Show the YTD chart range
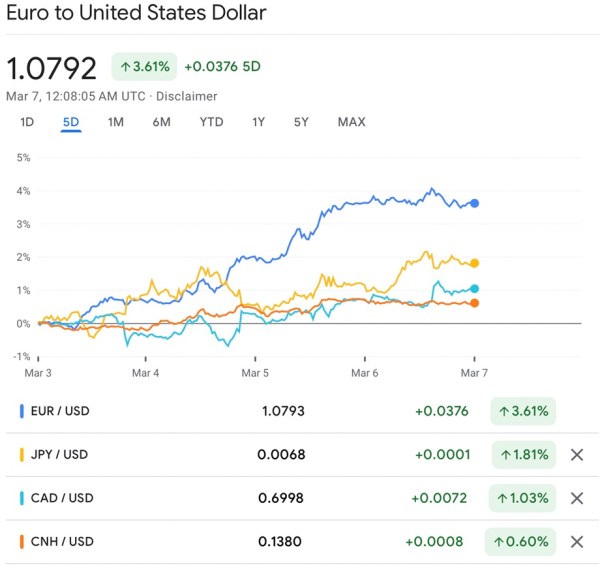600x565 pixels. coord(211,122)
